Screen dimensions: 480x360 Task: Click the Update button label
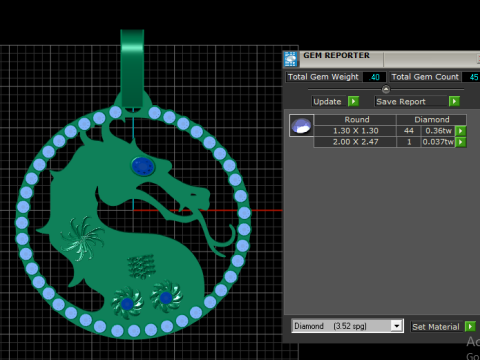pyautogui.click(x=327, y=102)
